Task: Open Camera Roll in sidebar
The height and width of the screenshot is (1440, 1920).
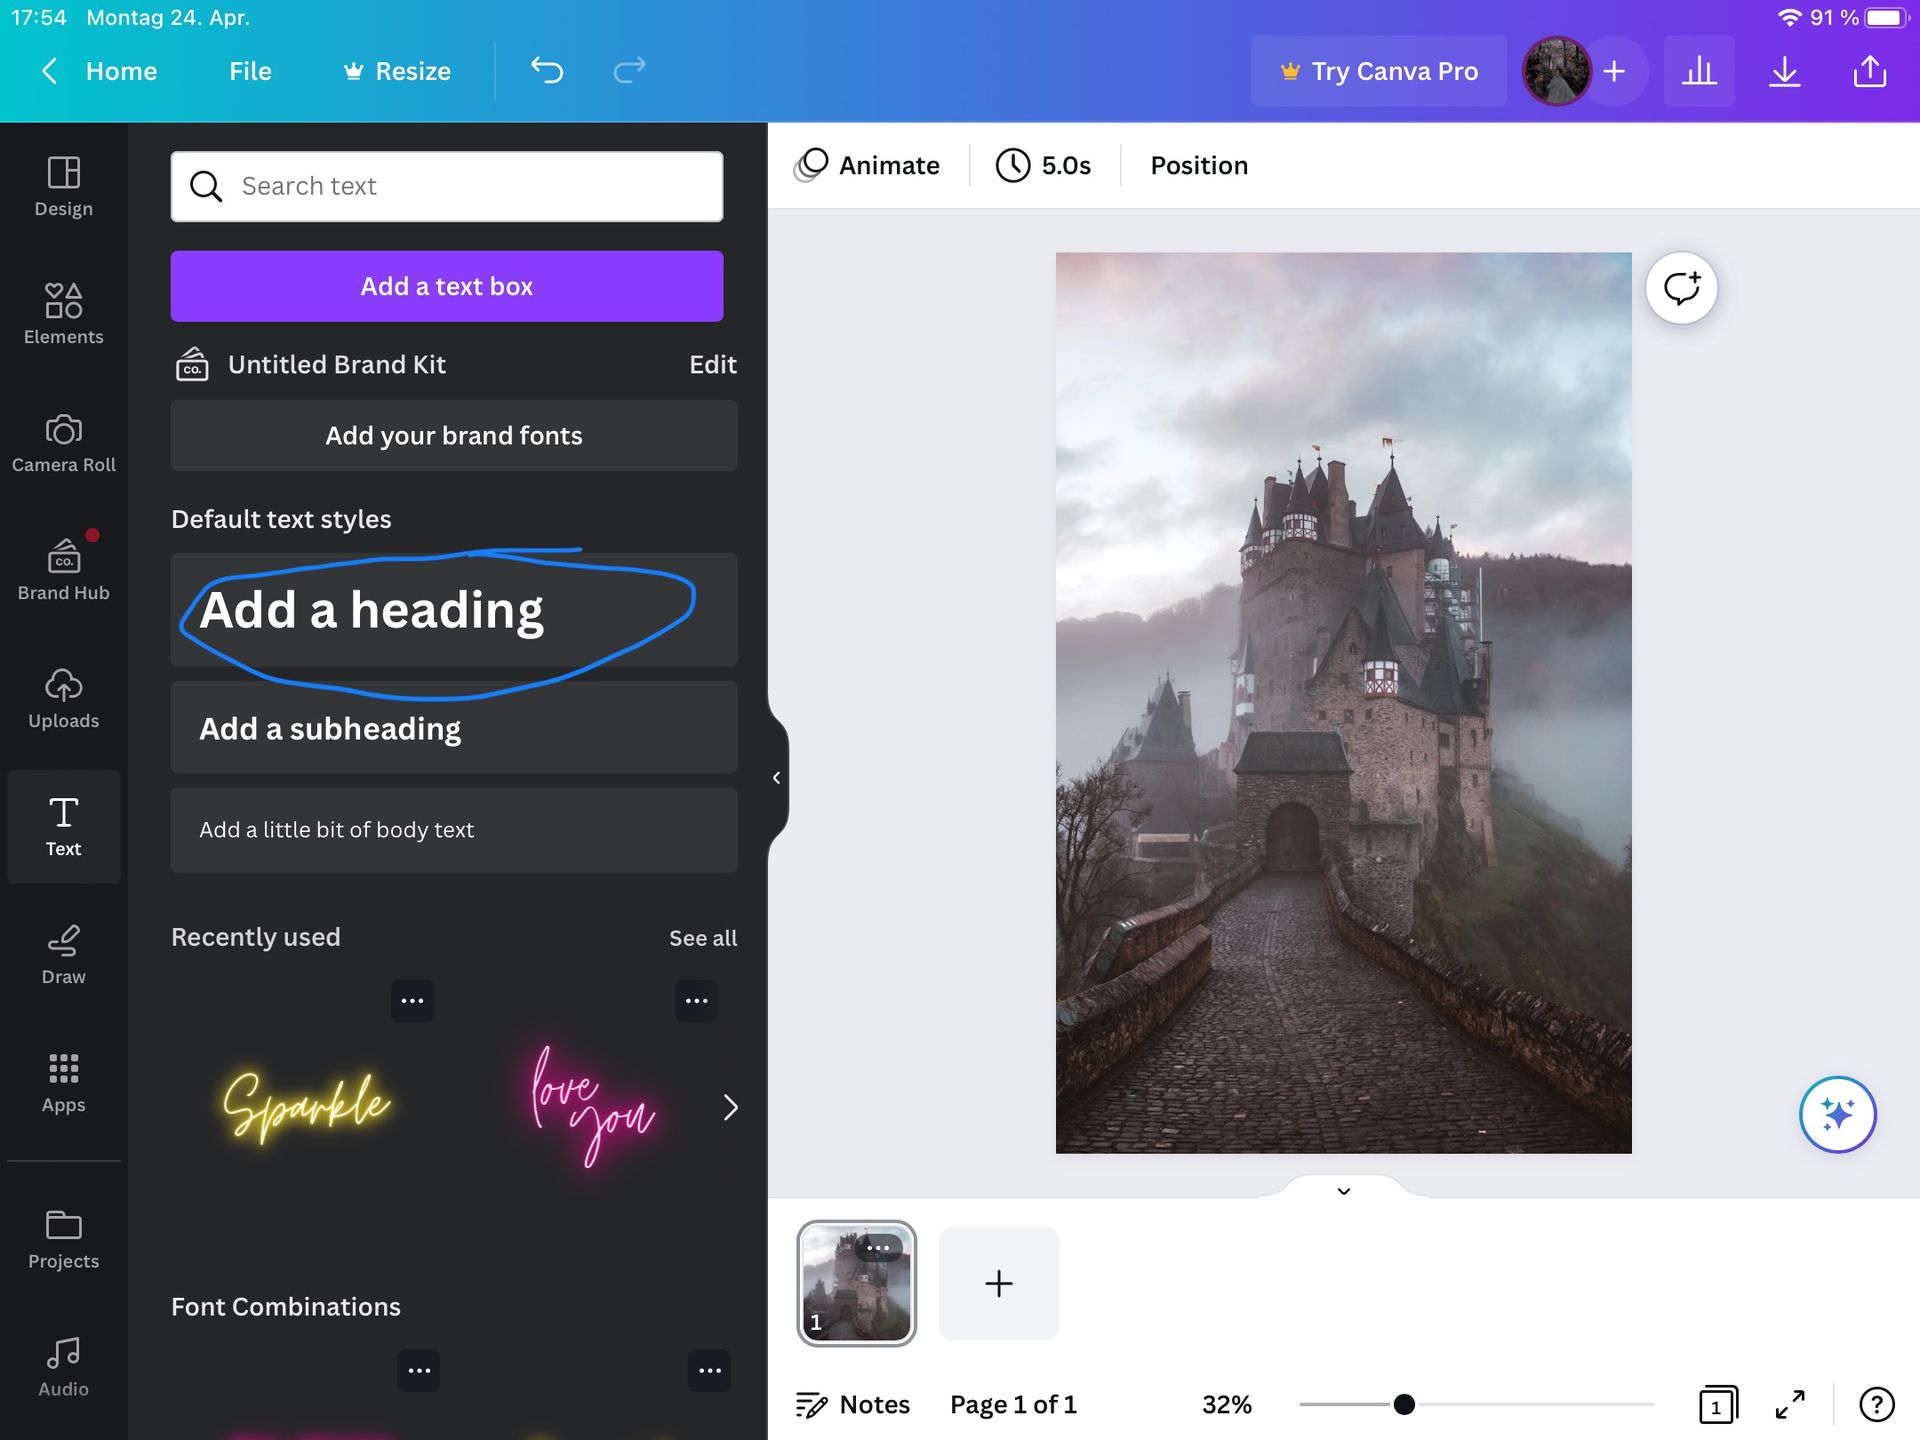Action: [x=63, y=443]
